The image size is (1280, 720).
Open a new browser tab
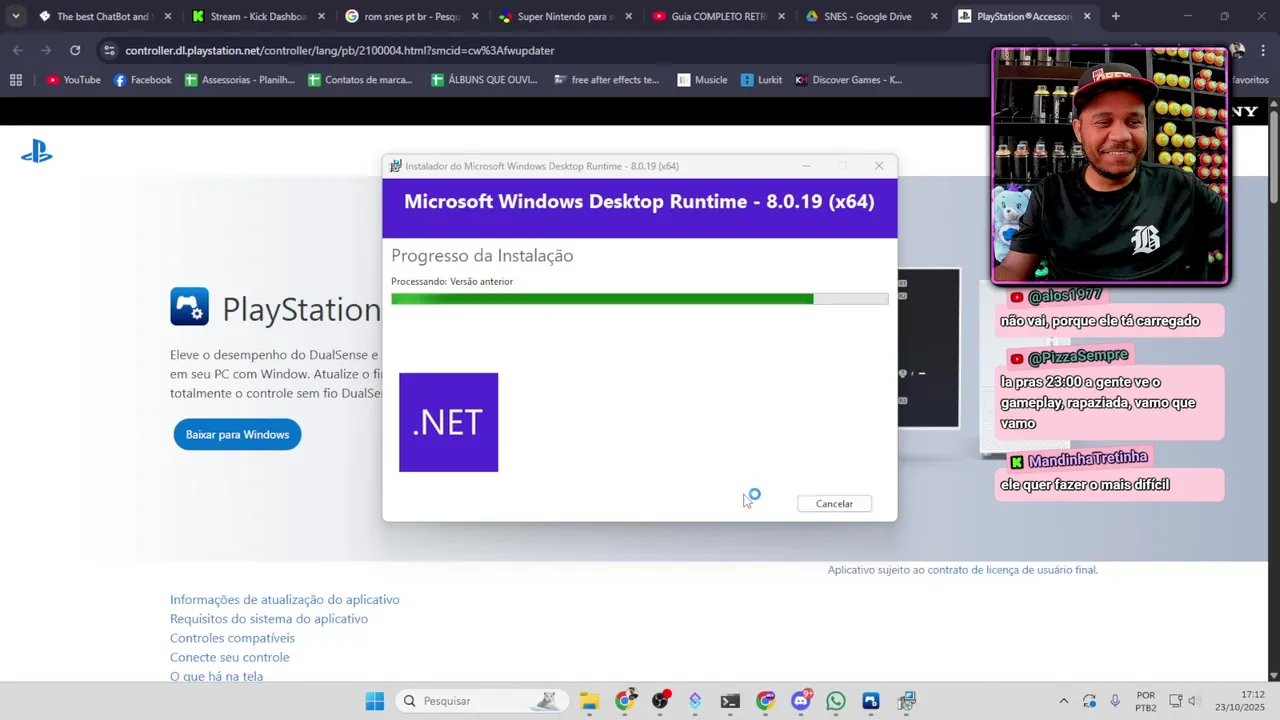(x=1116, y=16)
